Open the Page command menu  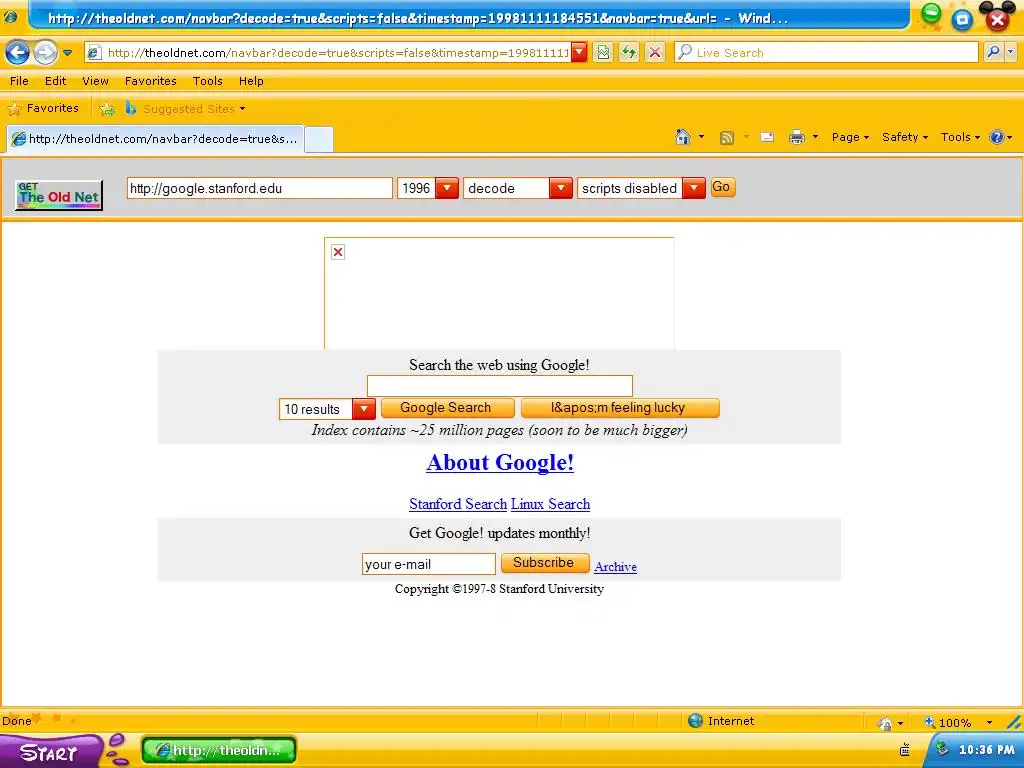(850, 137)
